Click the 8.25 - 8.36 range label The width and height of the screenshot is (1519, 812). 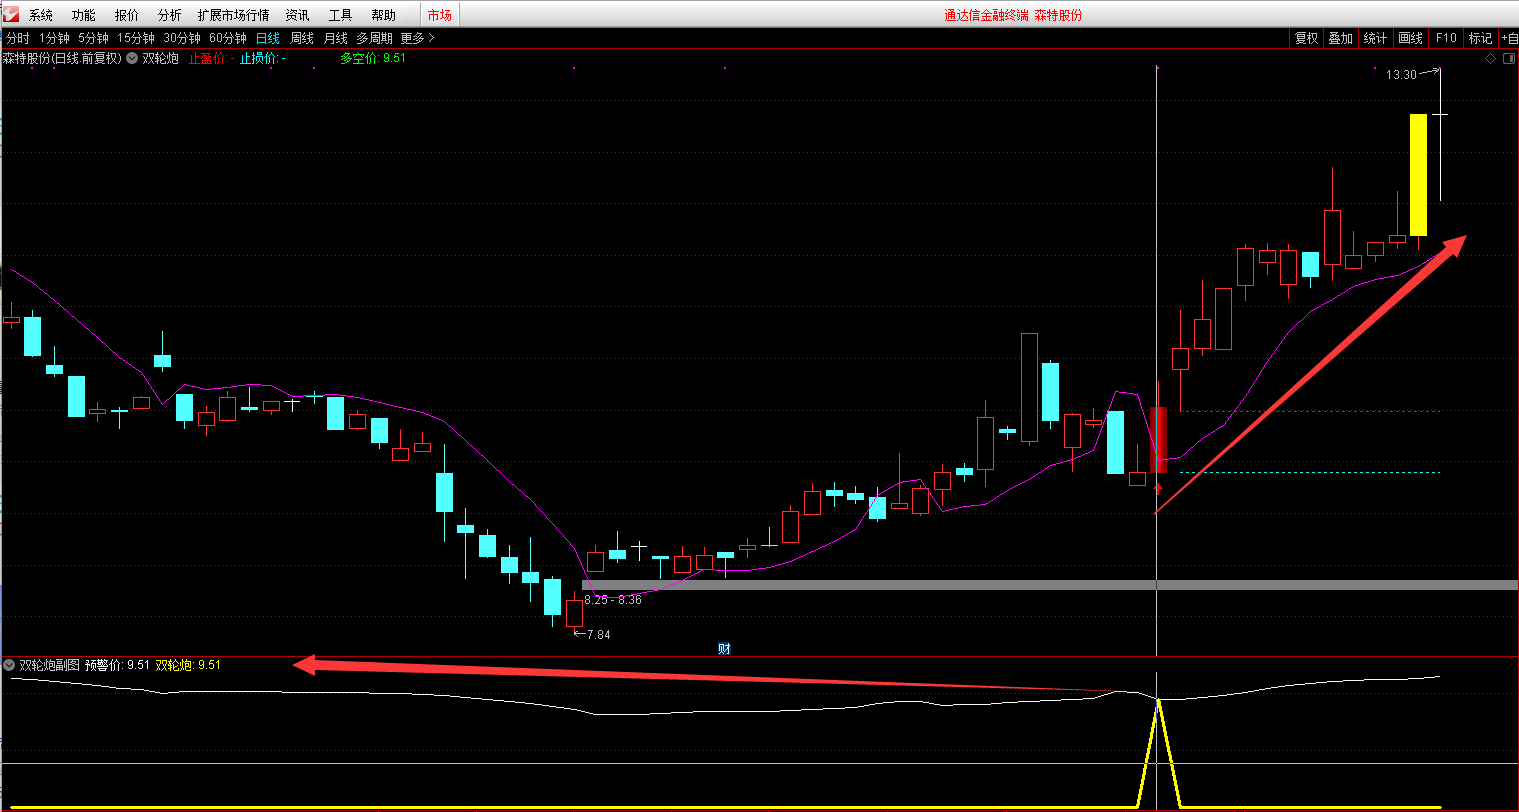tap(613, 600)
